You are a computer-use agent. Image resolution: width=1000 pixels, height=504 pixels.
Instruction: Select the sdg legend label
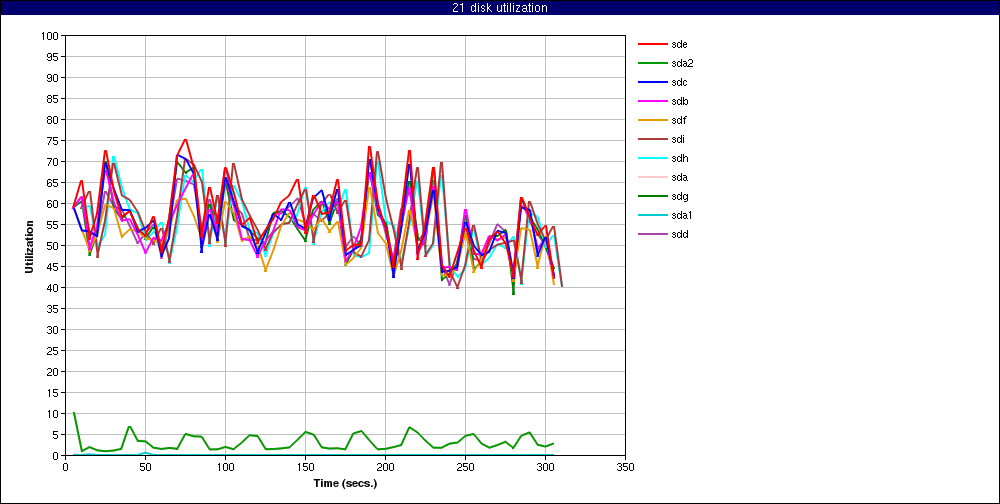(679, 196)
